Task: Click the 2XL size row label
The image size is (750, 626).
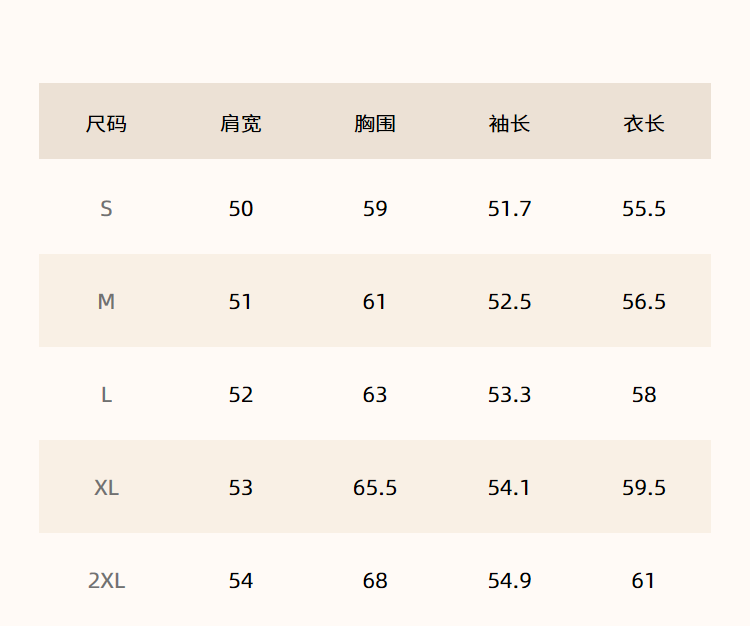Action: click(x=106, y=581)
